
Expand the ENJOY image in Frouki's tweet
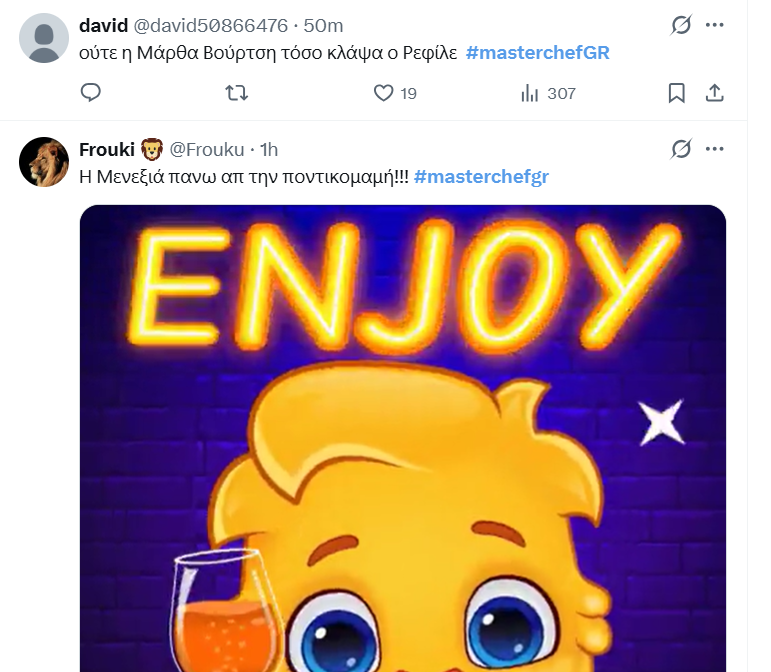point(402,438)
